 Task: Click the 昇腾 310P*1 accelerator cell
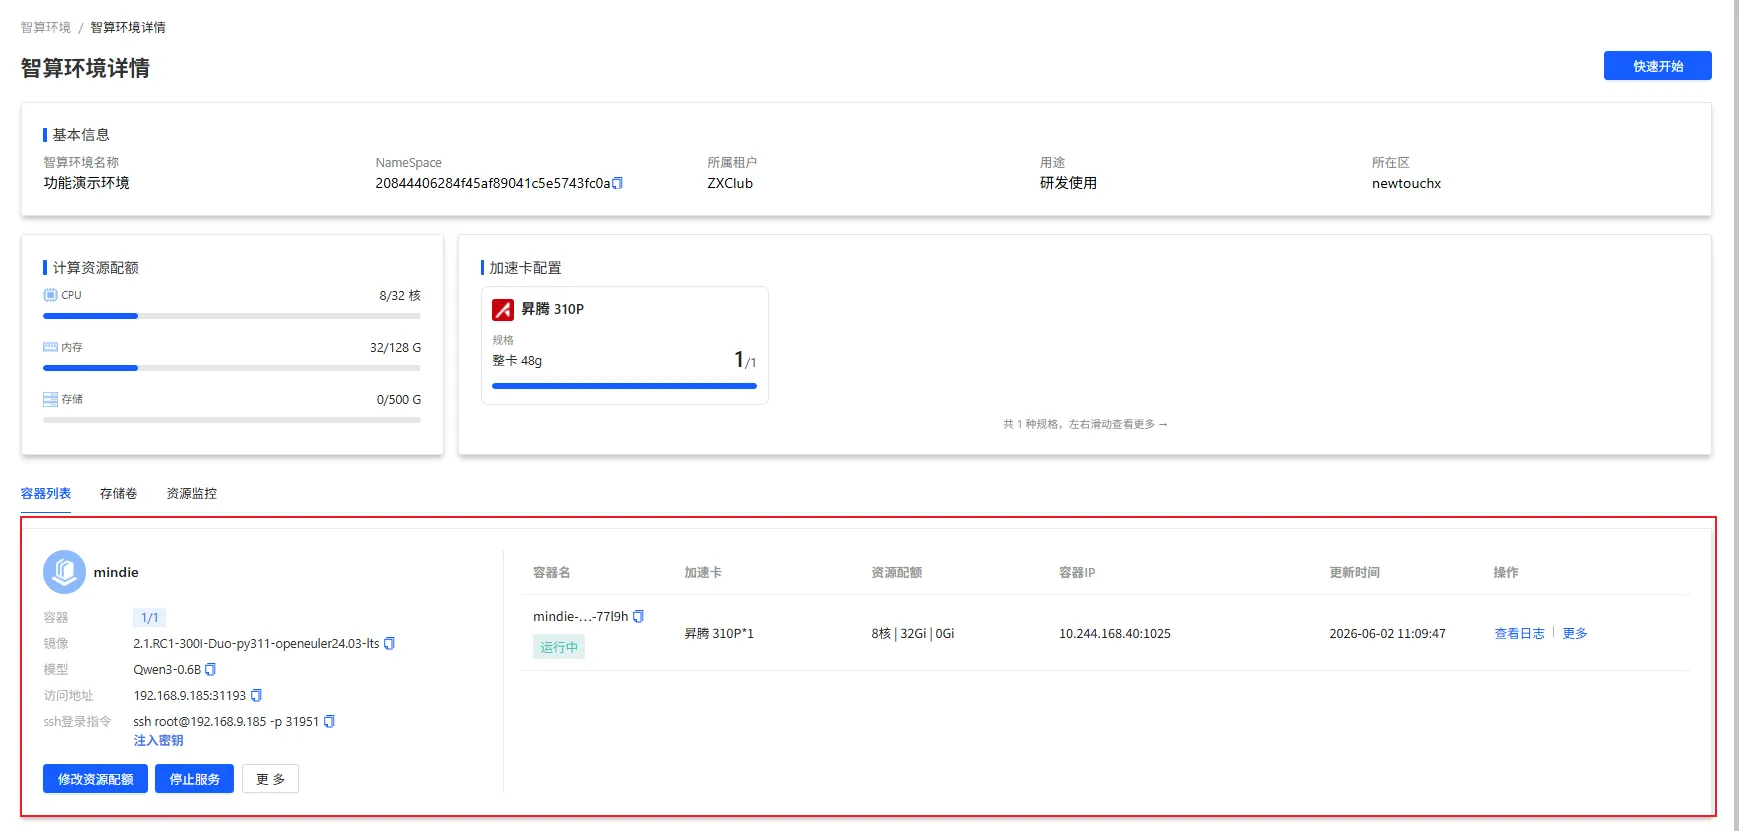click(x=719, y=633)
